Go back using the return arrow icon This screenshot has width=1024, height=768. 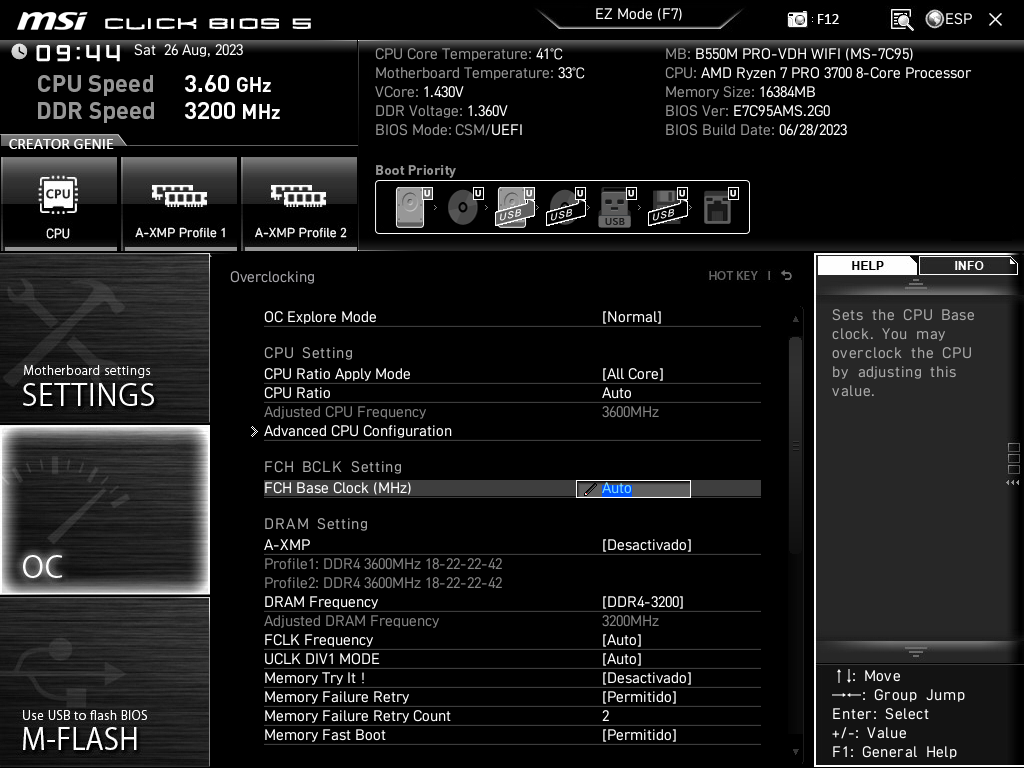click(786, 276)
